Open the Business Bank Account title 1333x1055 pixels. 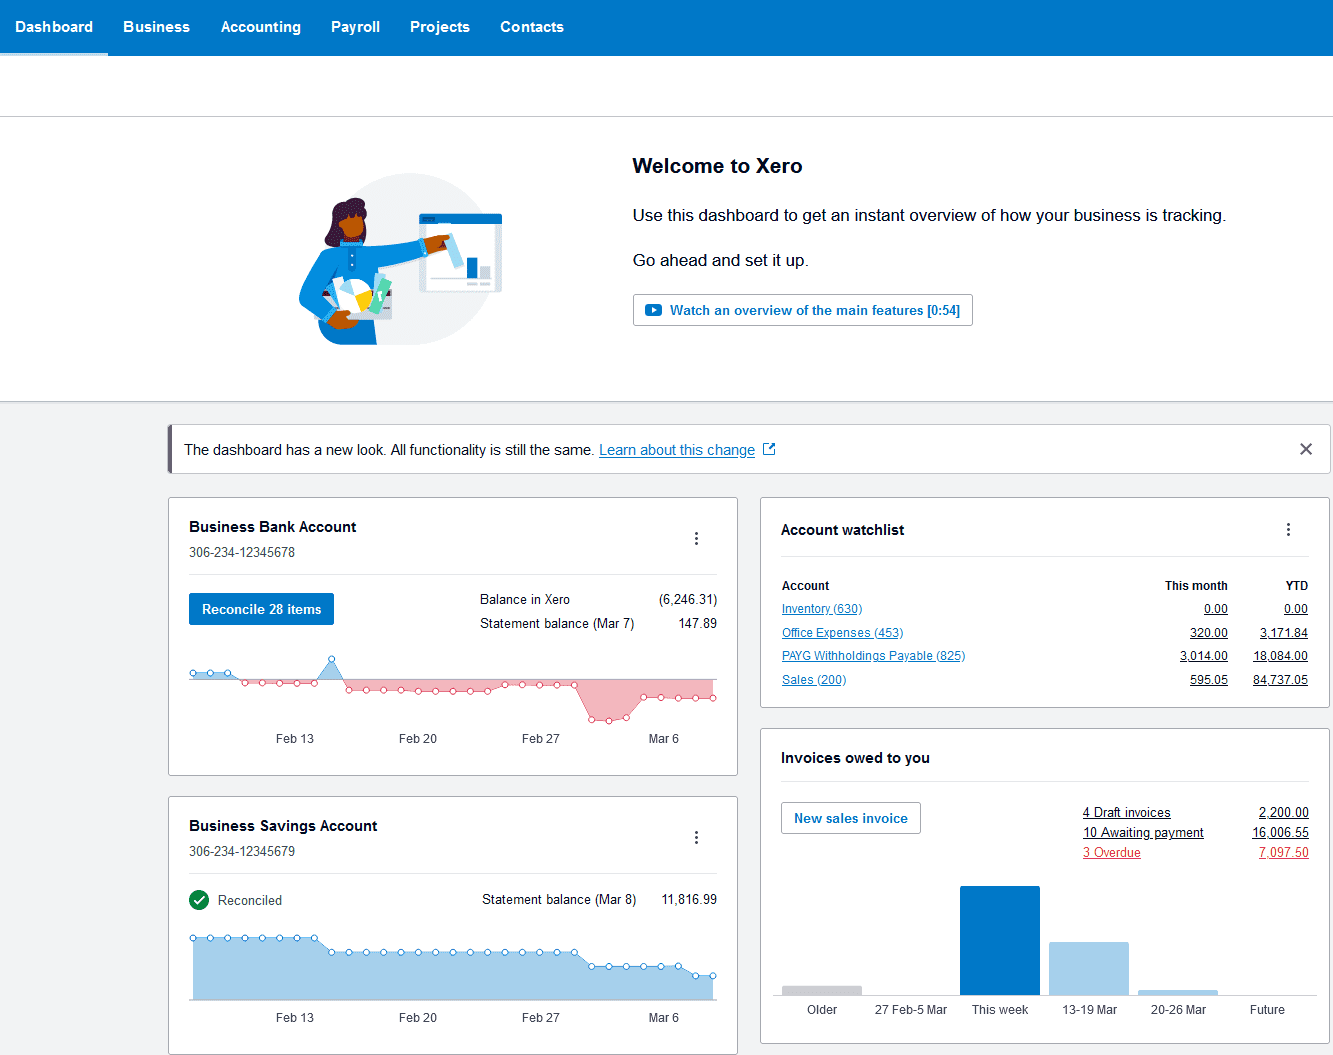coord(272,527)
